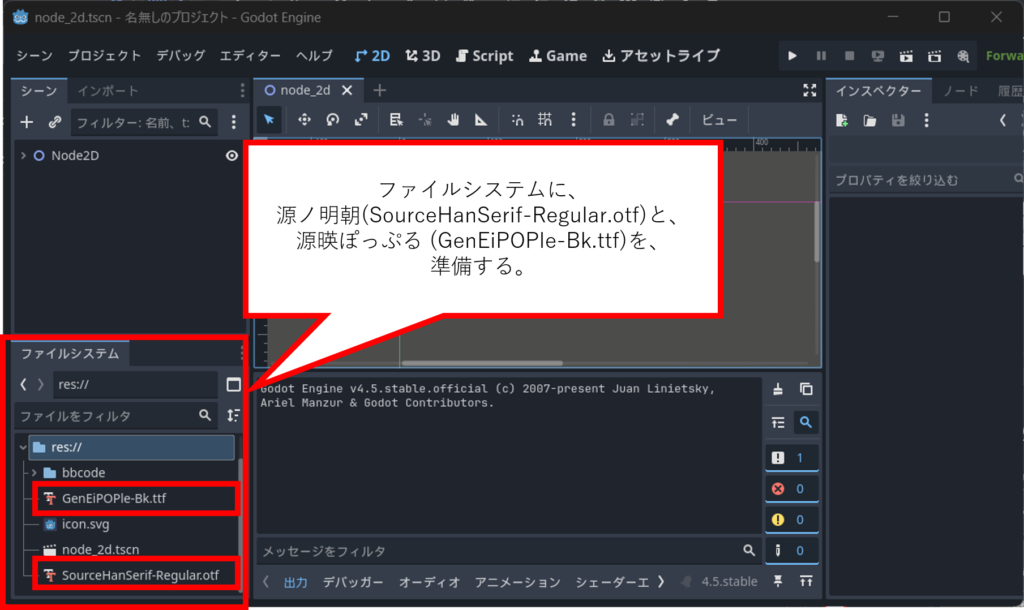
Task: Toggle grid snapping in the viewport toolbar
Action: [x=545, y=120]
